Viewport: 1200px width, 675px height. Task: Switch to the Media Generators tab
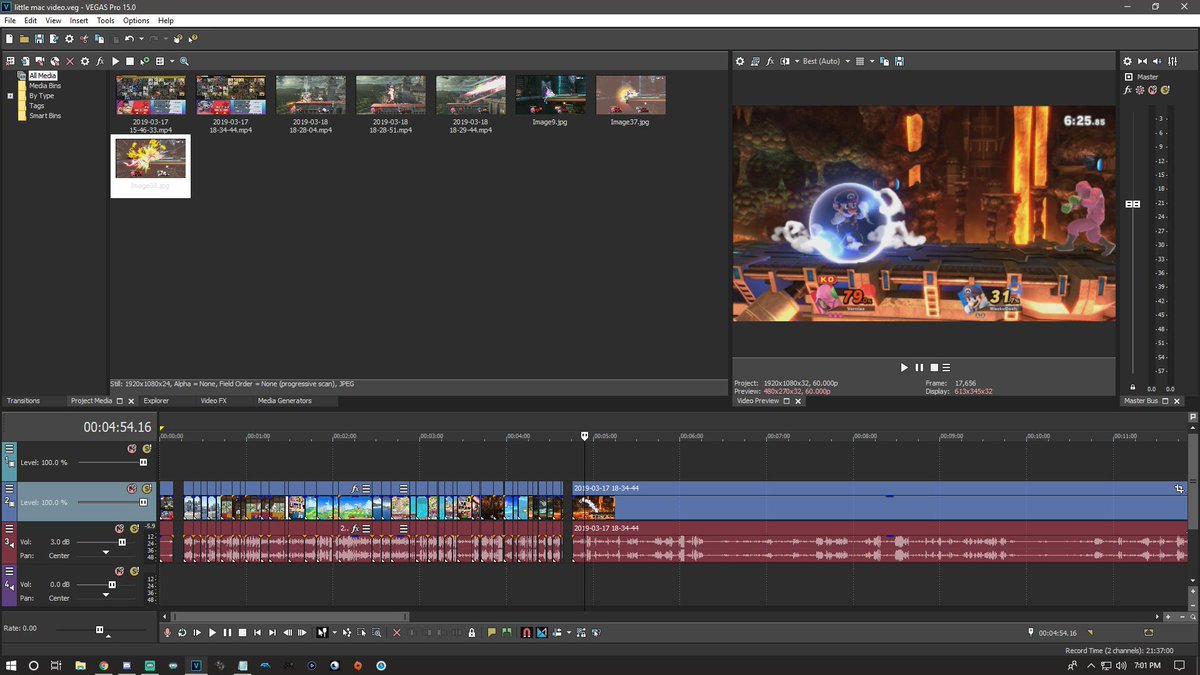click(285, 400)
